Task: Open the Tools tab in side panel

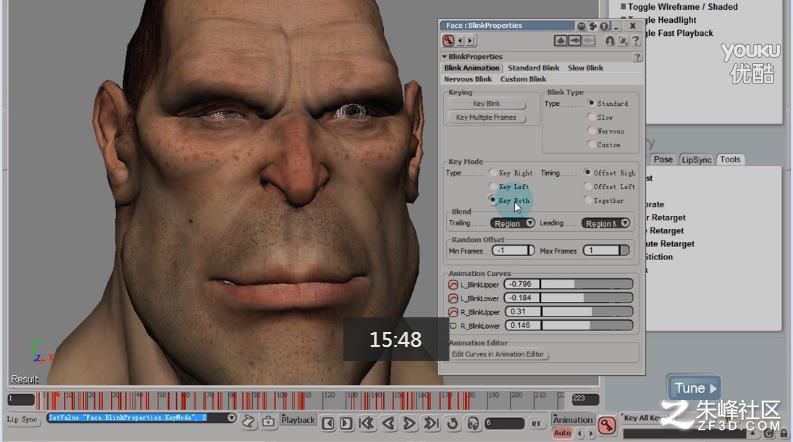Action: point(730,159)
